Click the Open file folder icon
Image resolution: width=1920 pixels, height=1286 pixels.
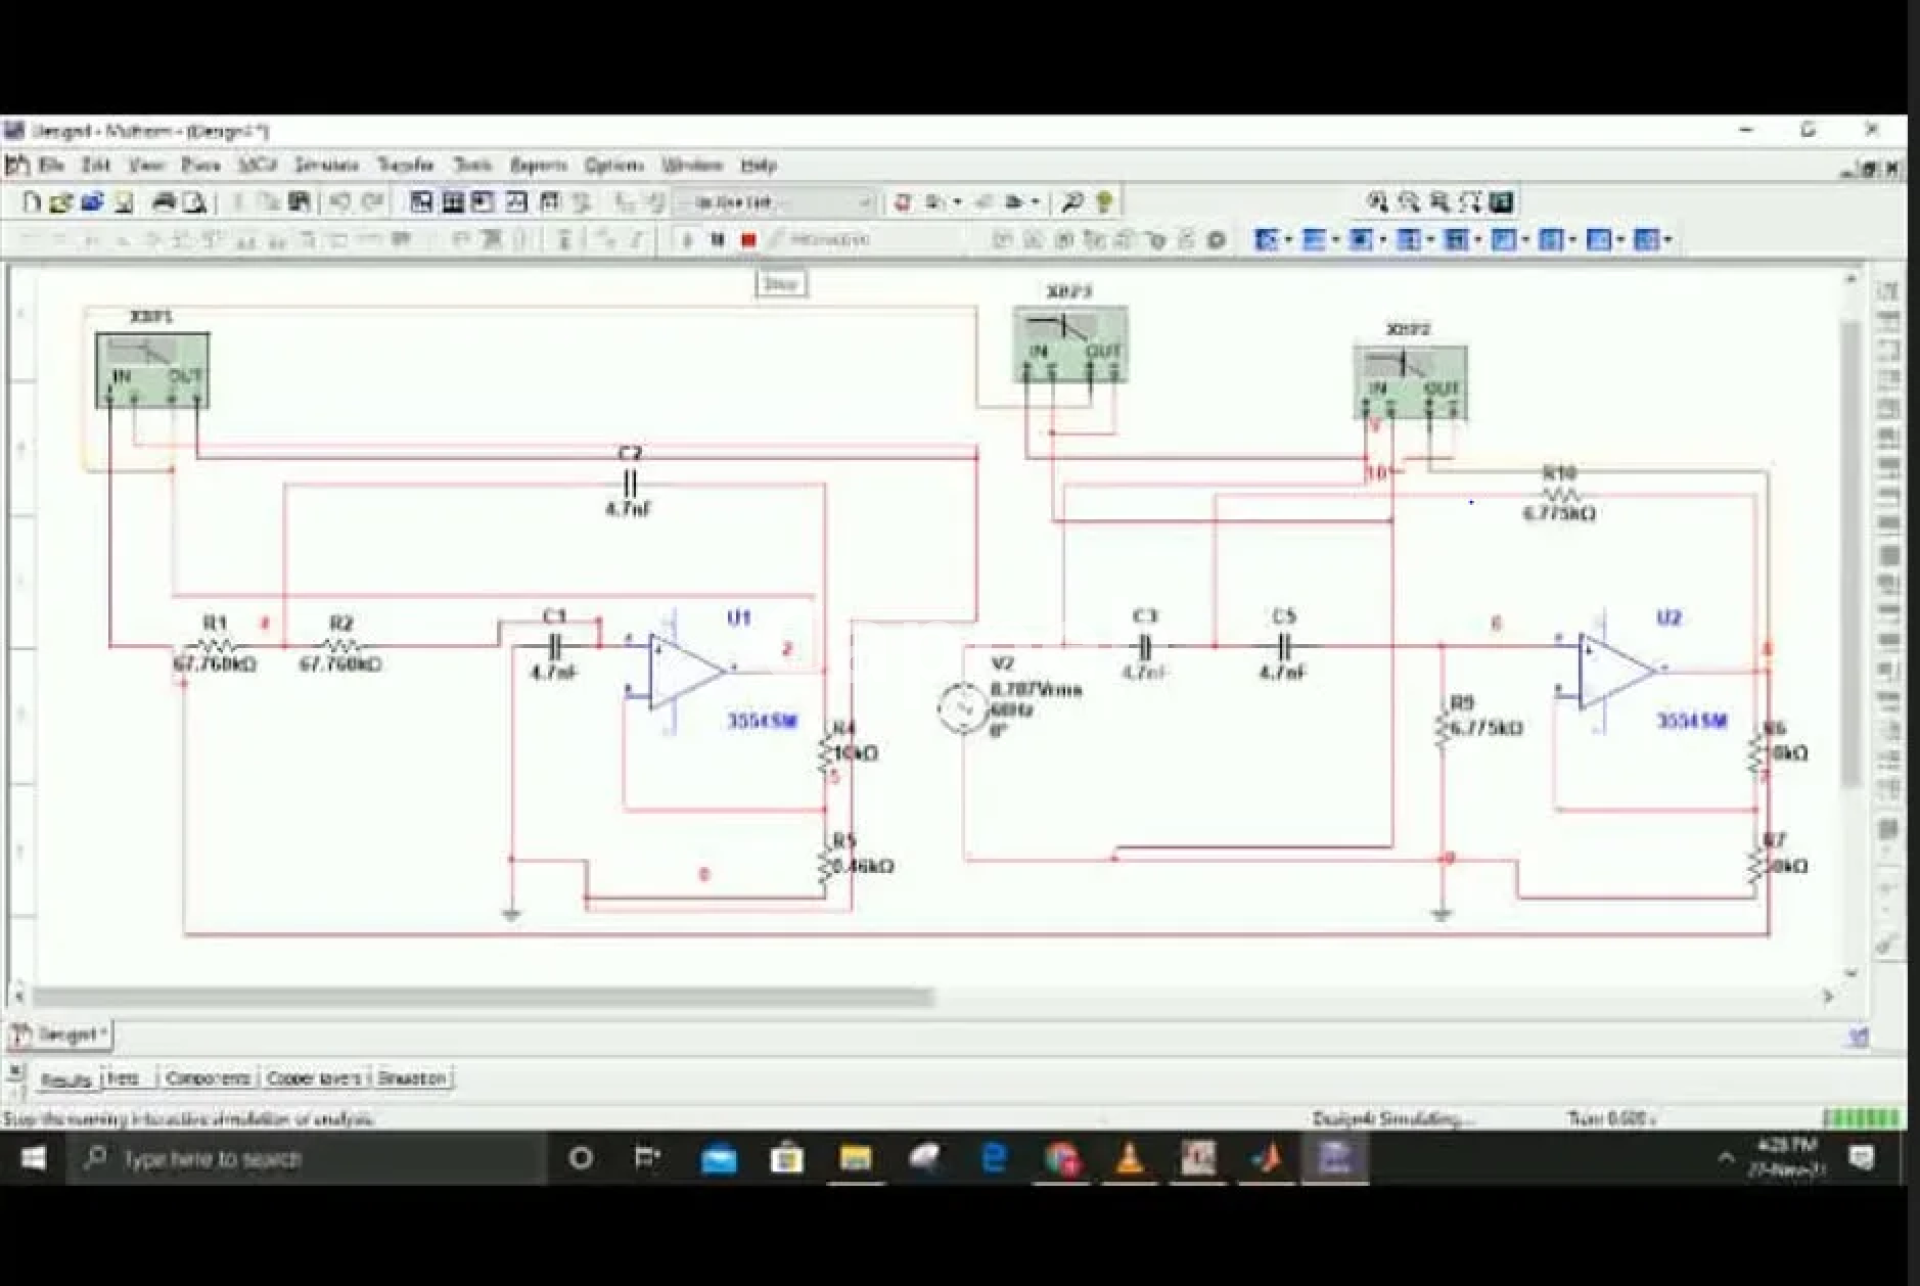point(61,203)
